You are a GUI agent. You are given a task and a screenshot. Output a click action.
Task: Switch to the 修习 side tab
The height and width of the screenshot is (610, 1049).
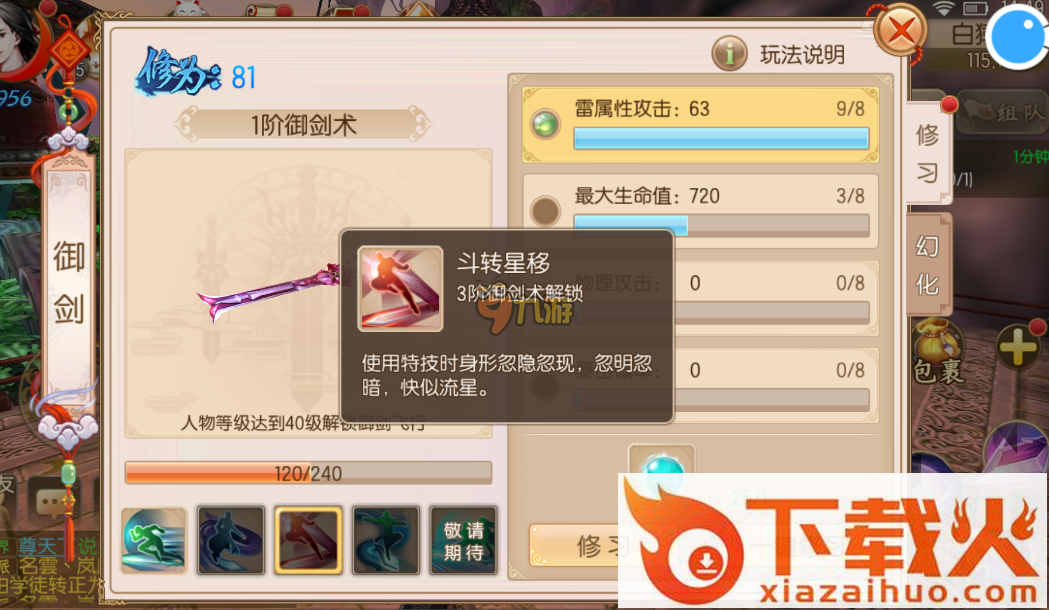pos(929,154)
